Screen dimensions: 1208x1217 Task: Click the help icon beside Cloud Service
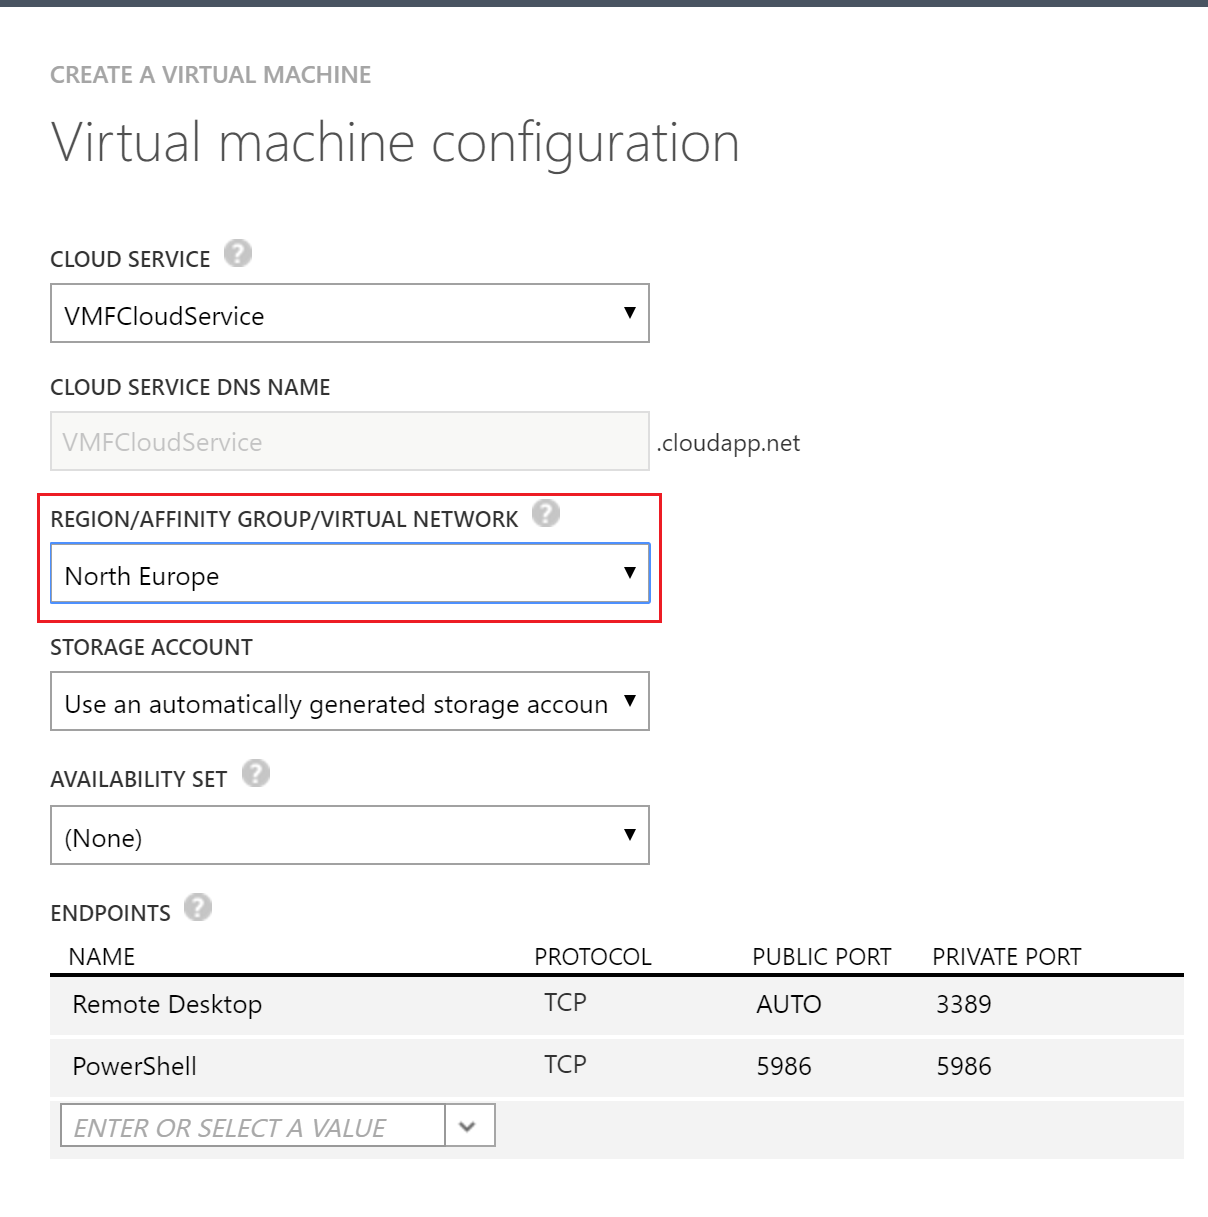[x=238, y=254]
